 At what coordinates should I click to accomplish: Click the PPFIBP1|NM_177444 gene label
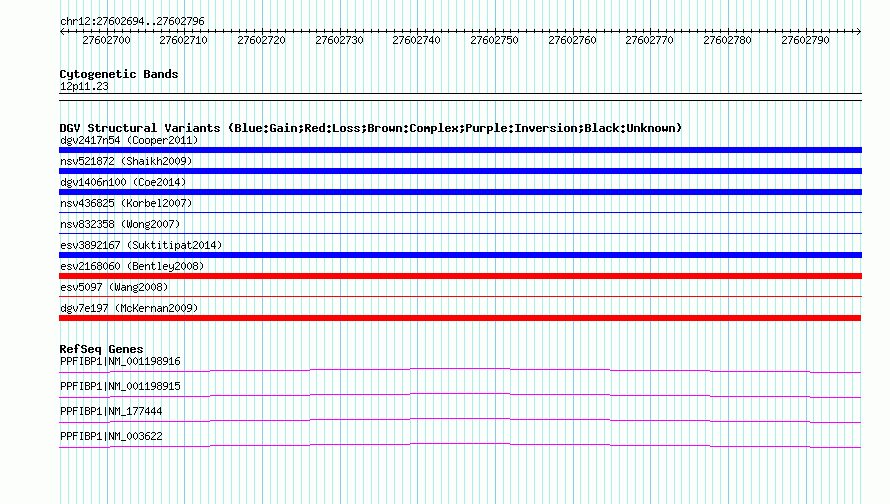click(x=111, y=411)
